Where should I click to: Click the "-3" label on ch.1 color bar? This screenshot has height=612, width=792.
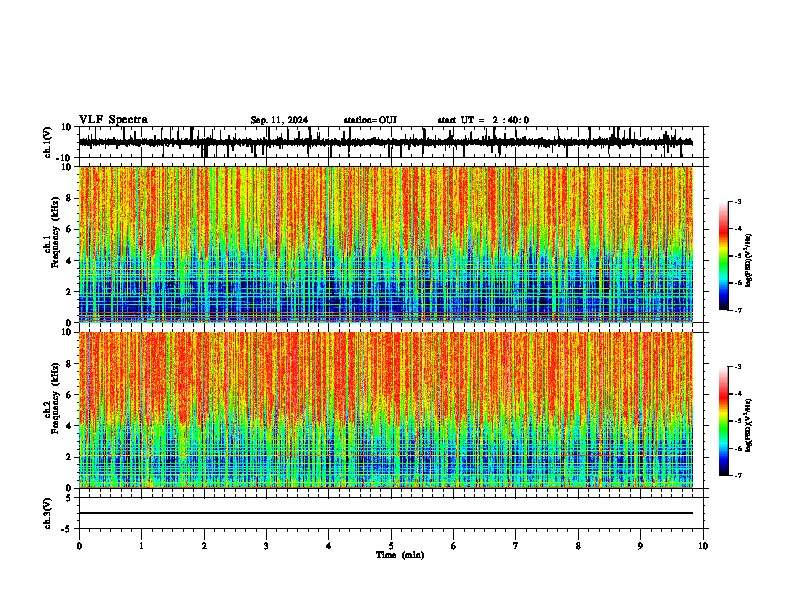[738, 202]
